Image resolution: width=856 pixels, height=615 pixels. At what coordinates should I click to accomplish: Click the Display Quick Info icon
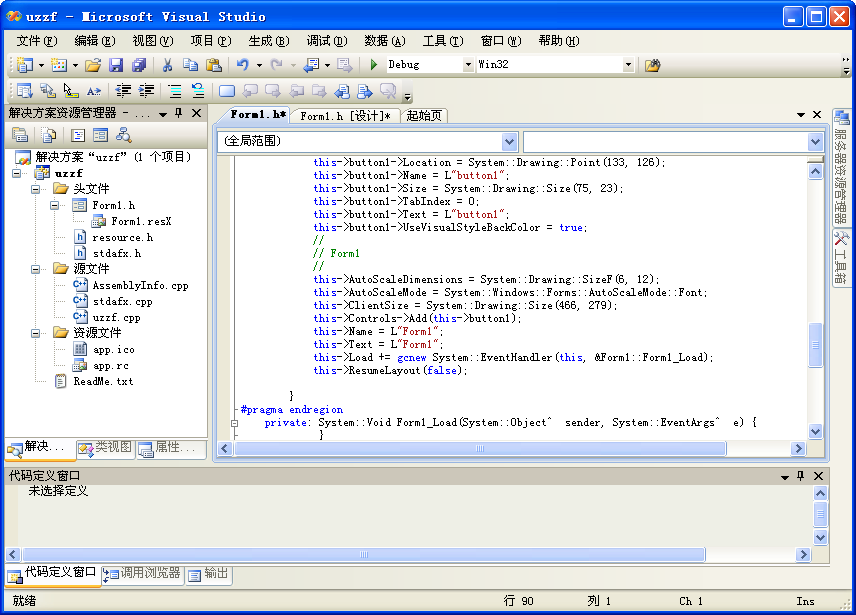(70, 91)
